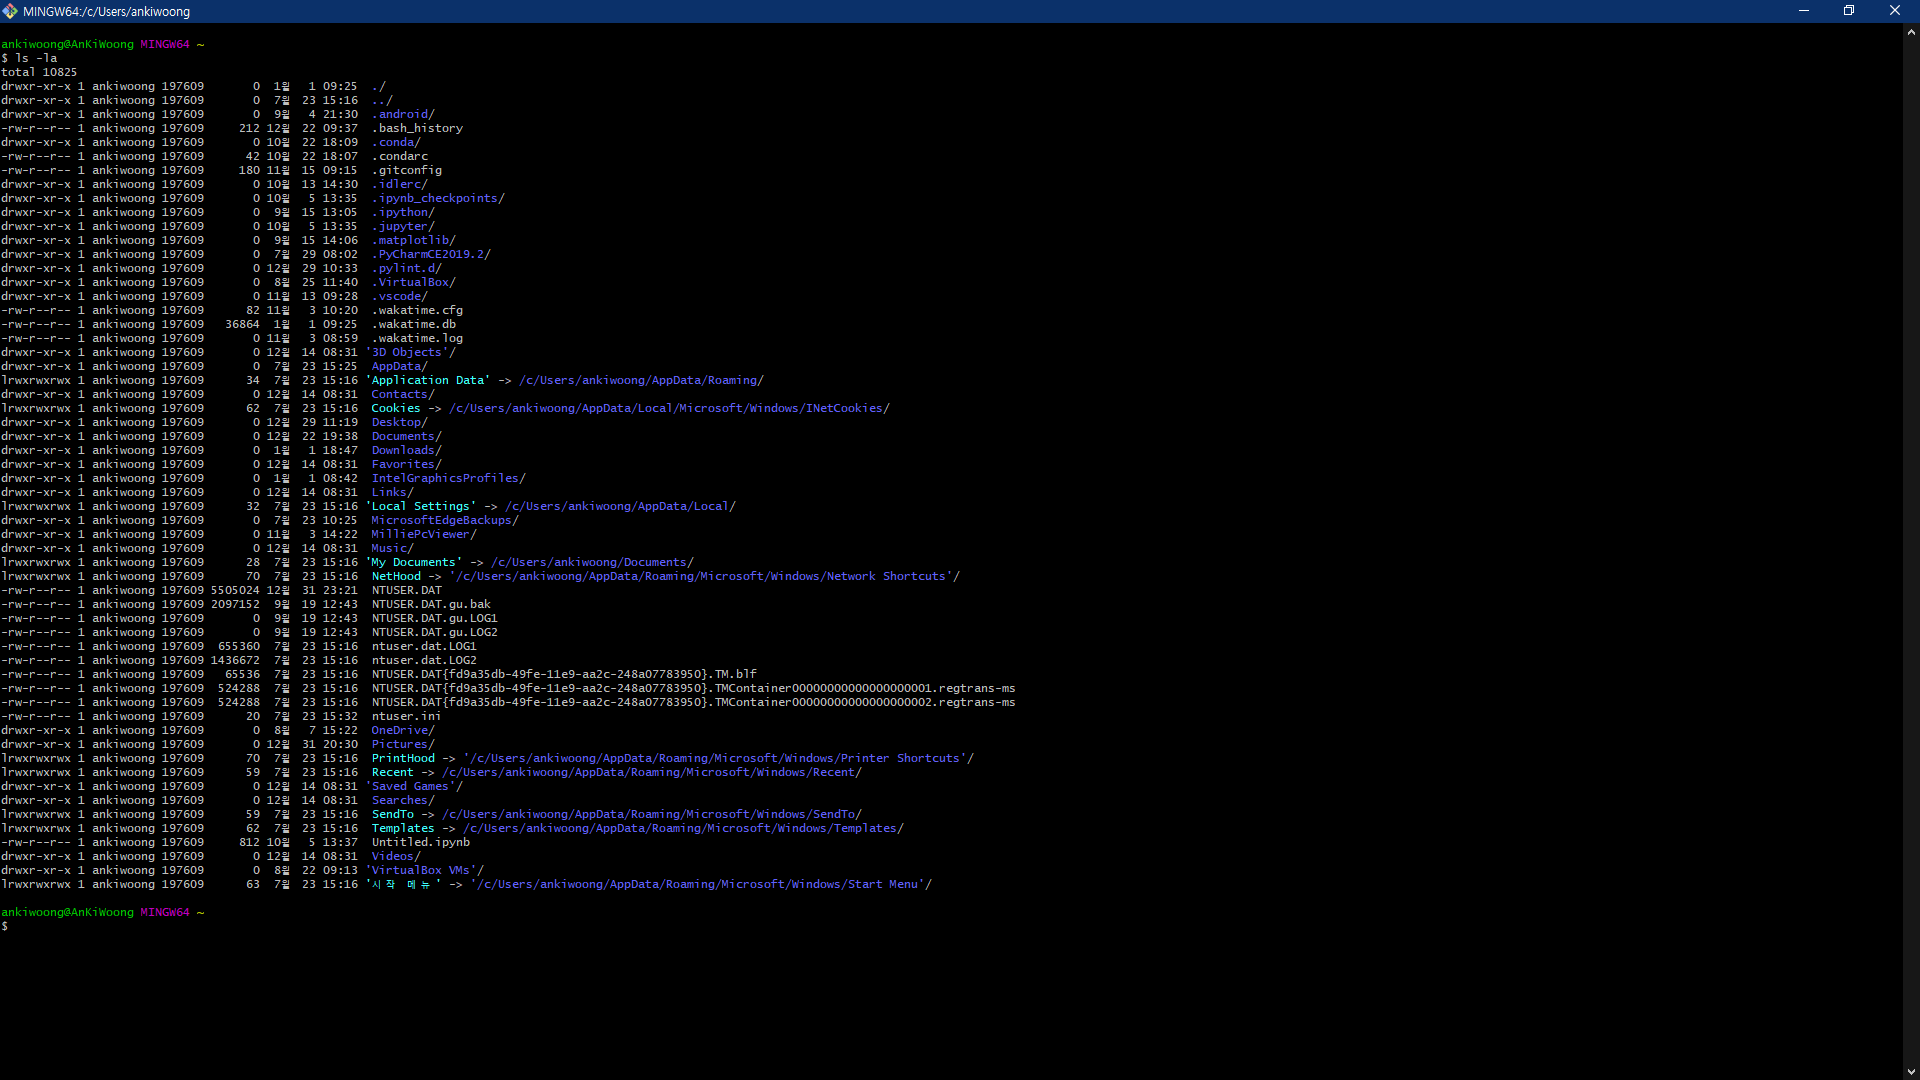Click the Documents/ directory entry
Viewport: 1920px width, 1080px height.
tap(406, 436)
